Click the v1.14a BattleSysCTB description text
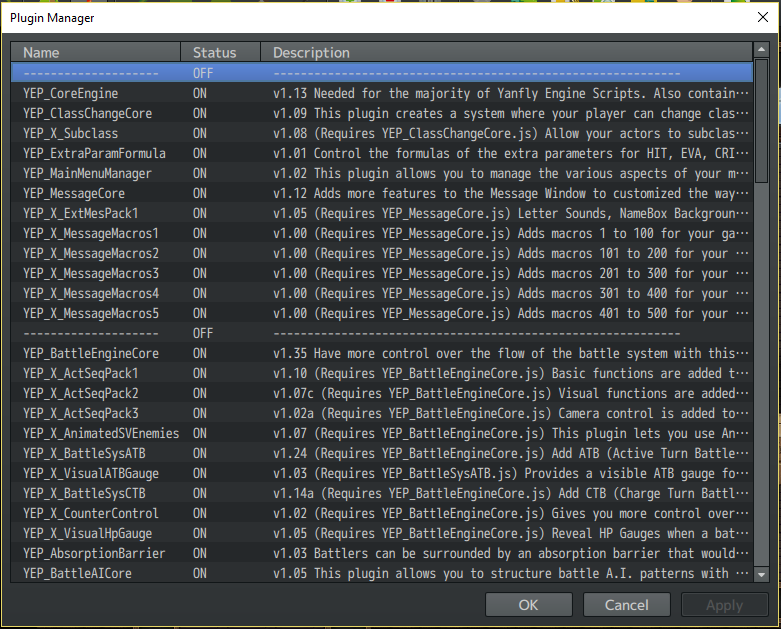781x629 pixels. tap(511, 493)
